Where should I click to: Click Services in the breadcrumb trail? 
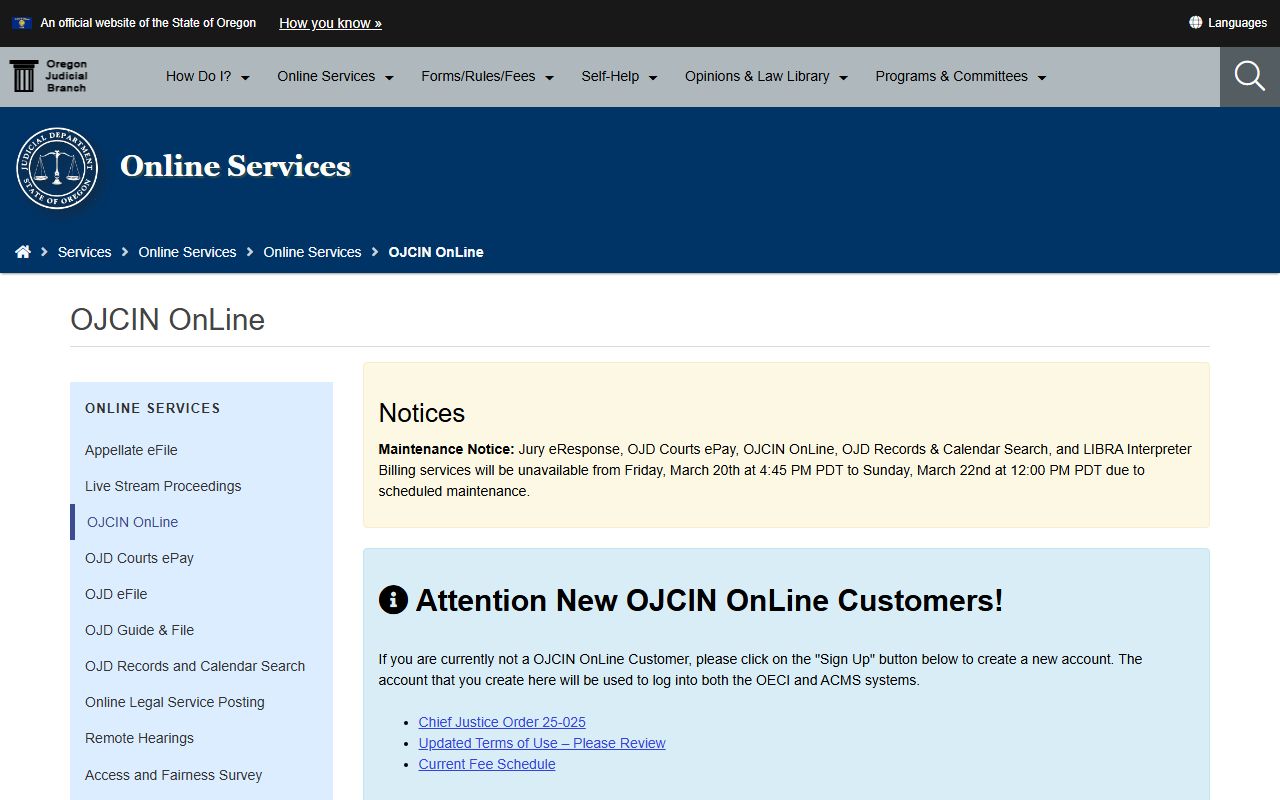[x=84, y=252]
